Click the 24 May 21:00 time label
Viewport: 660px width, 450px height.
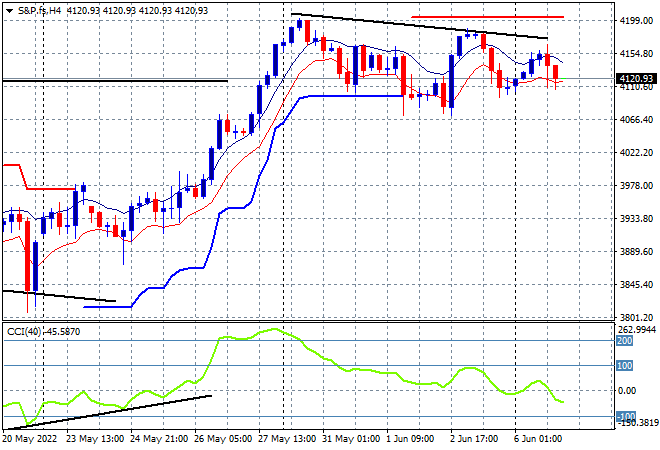[x=159, y=439]
